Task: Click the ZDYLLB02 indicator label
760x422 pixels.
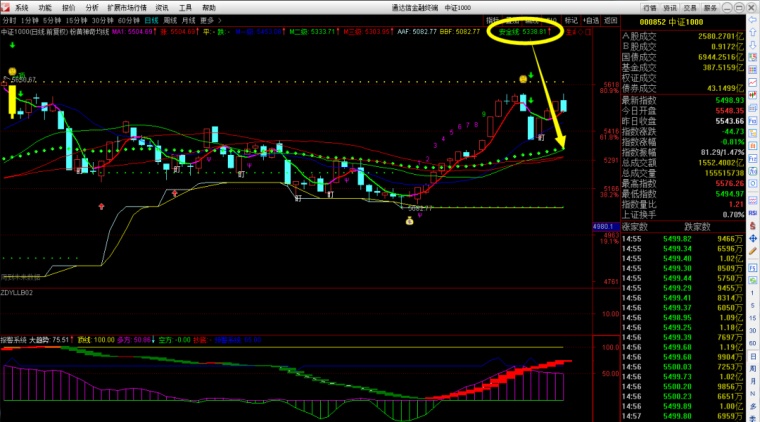Action: tap(18, 292)
